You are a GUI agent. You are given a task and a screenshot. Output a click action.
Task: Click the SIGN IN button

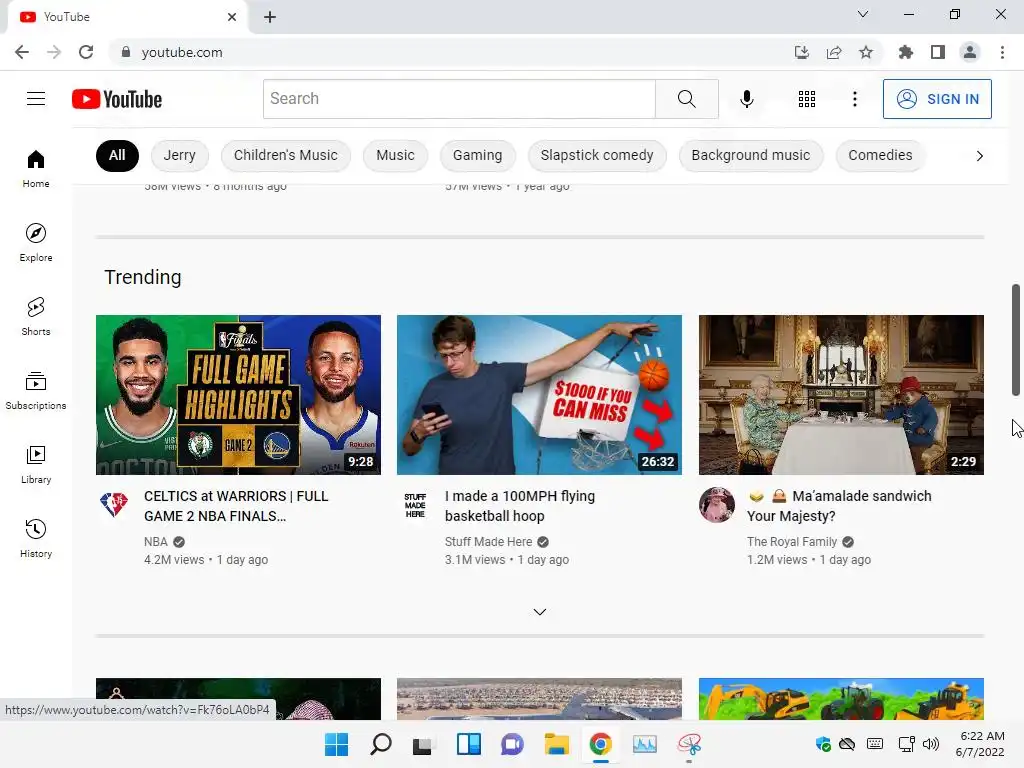click(x=937, y=99)
